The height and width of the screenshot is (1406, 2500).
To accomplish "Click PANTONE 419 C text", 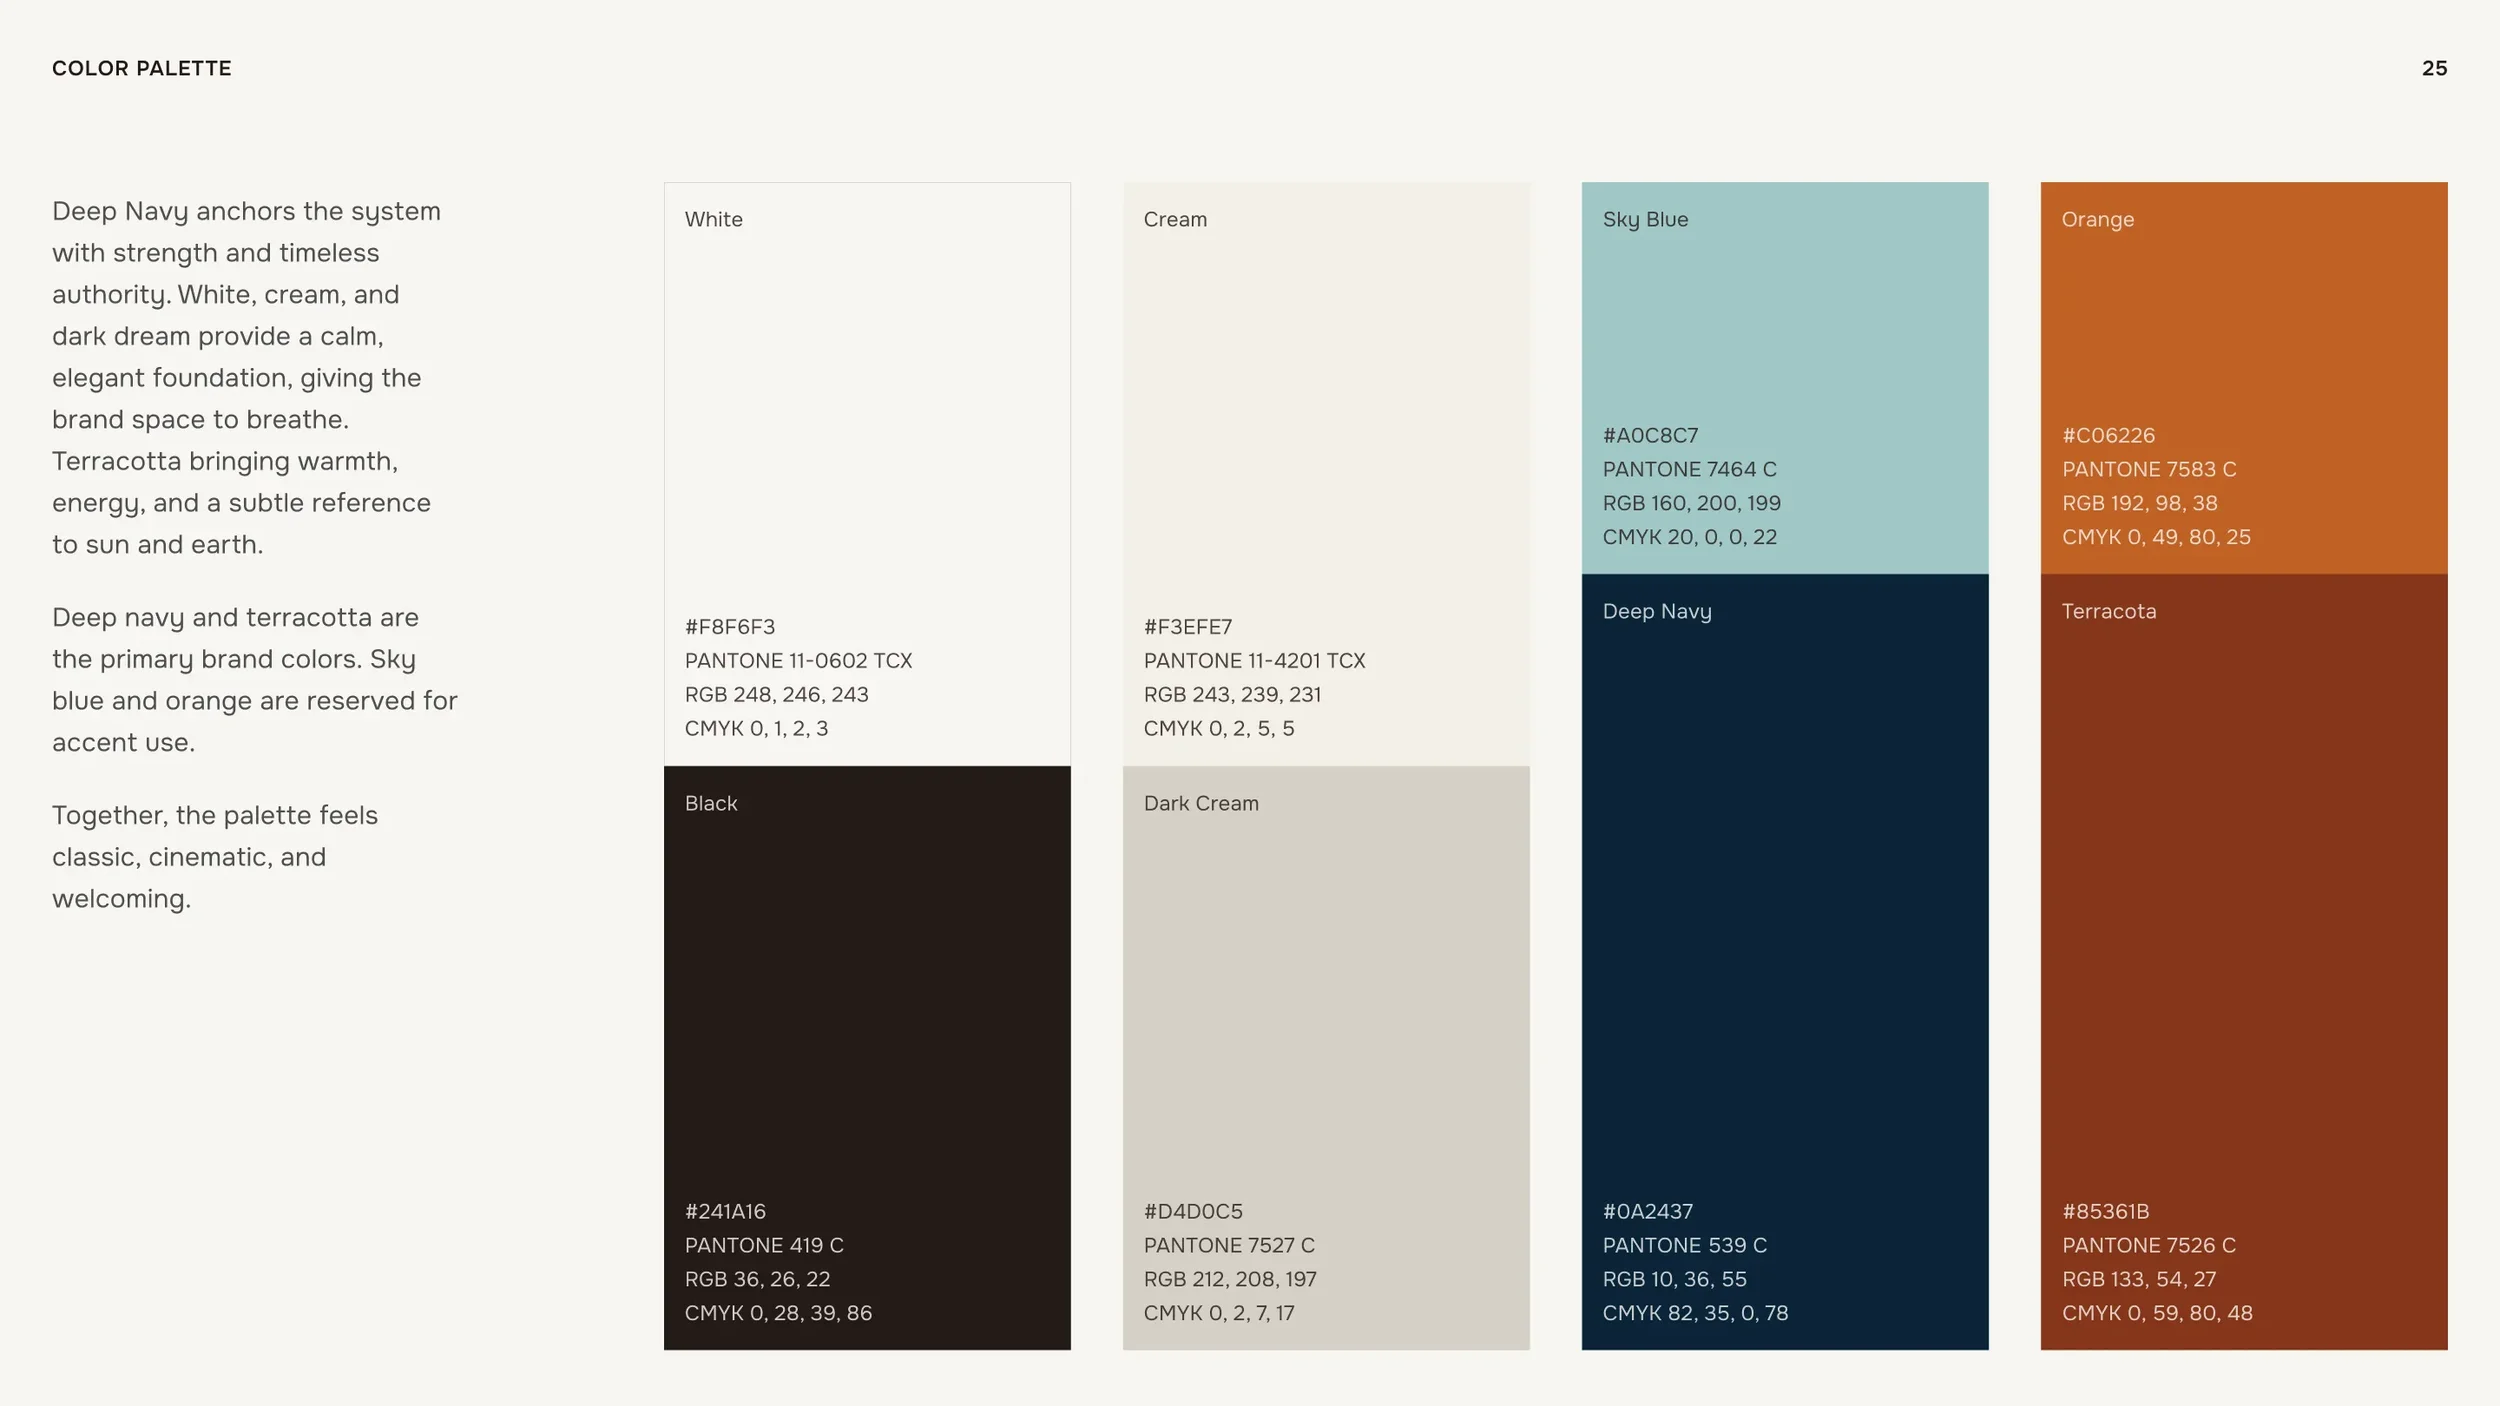I will [764, 1246].
